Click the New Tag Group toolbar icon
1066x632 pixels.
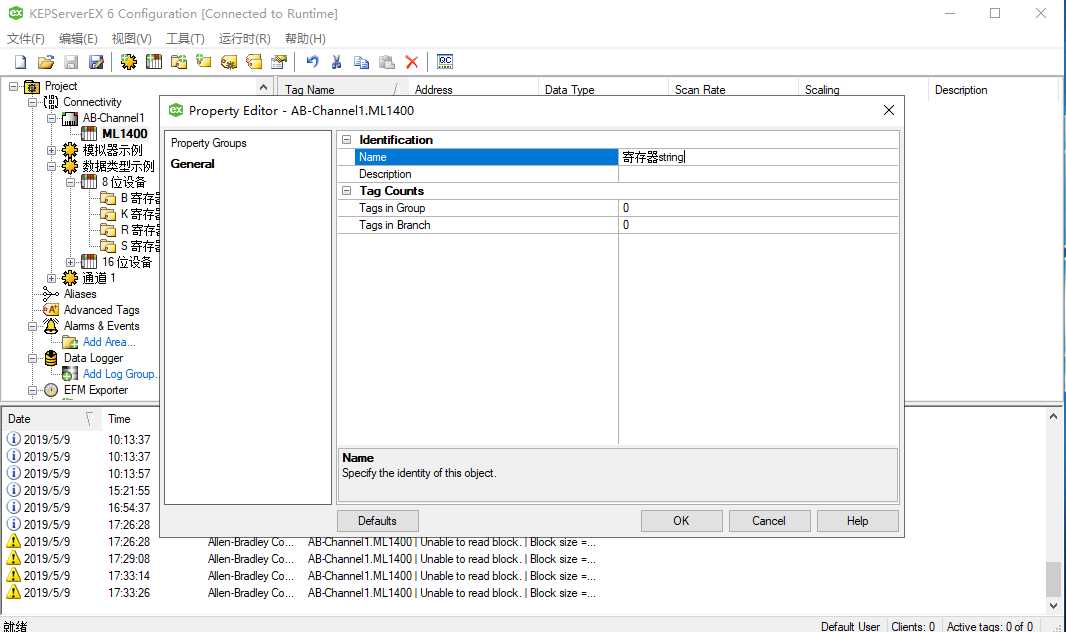(x=179, y=62)
